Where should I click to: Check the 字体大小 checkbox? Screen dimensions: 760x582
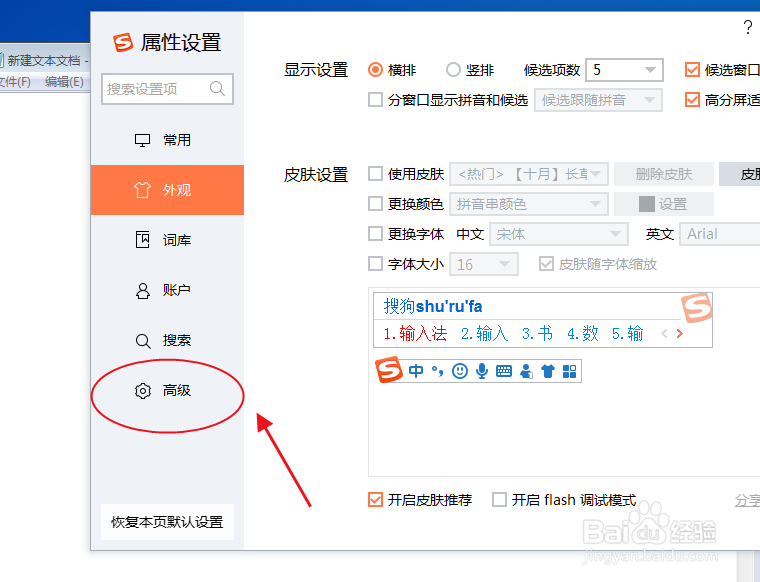[375, 264]
